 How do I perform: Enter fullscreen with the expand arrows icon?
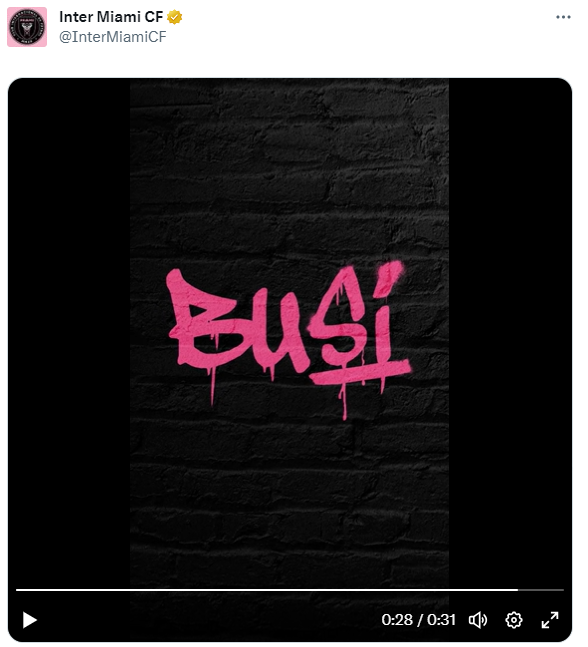(x=550, y=620)
